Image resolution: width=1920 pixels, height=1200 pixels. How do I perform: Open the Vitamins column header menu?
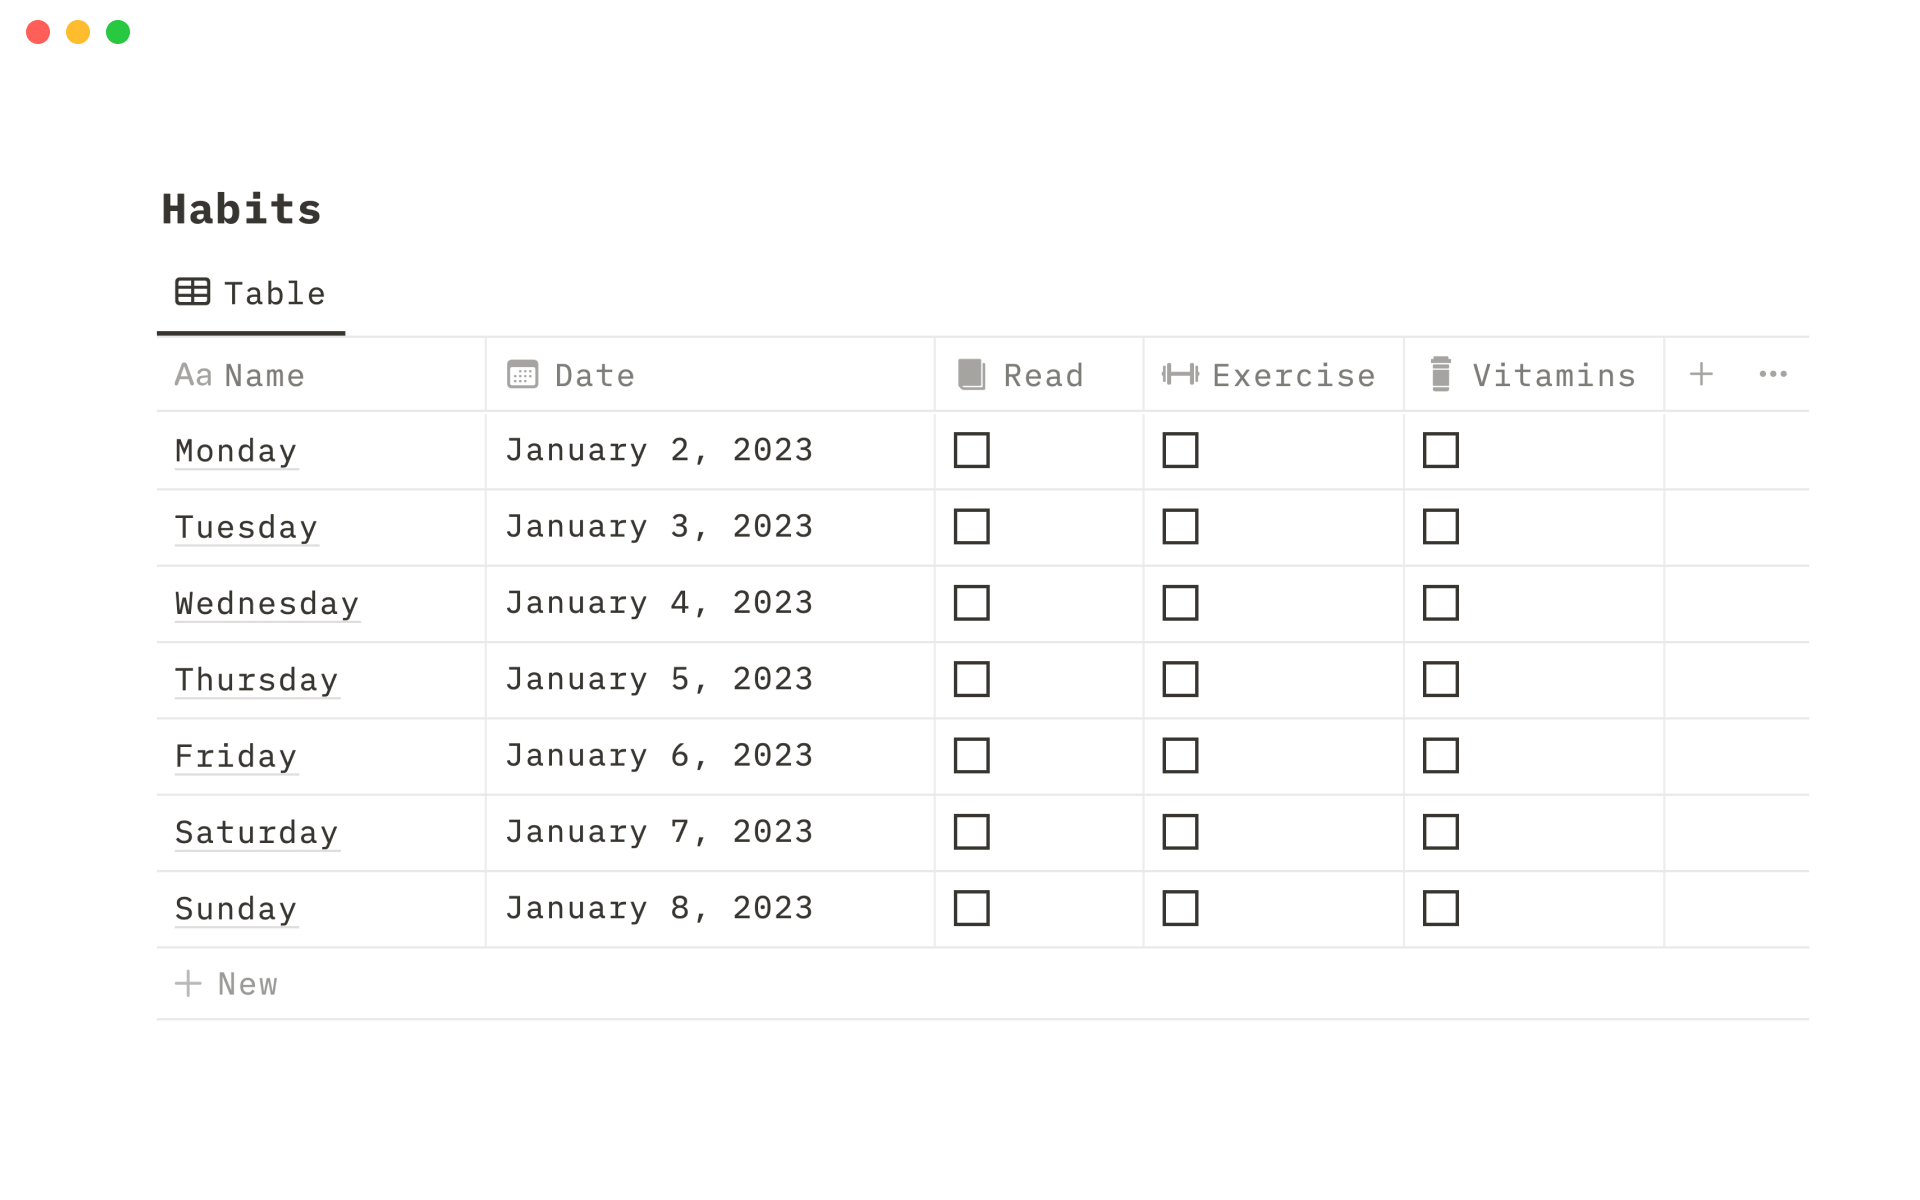coord(1553,375)
